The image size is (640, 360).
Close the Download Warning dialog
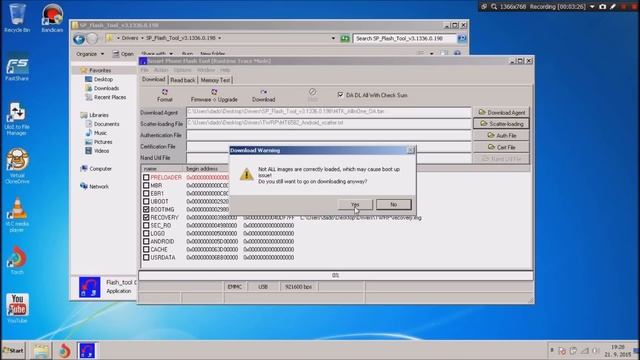tap(411, 150)
